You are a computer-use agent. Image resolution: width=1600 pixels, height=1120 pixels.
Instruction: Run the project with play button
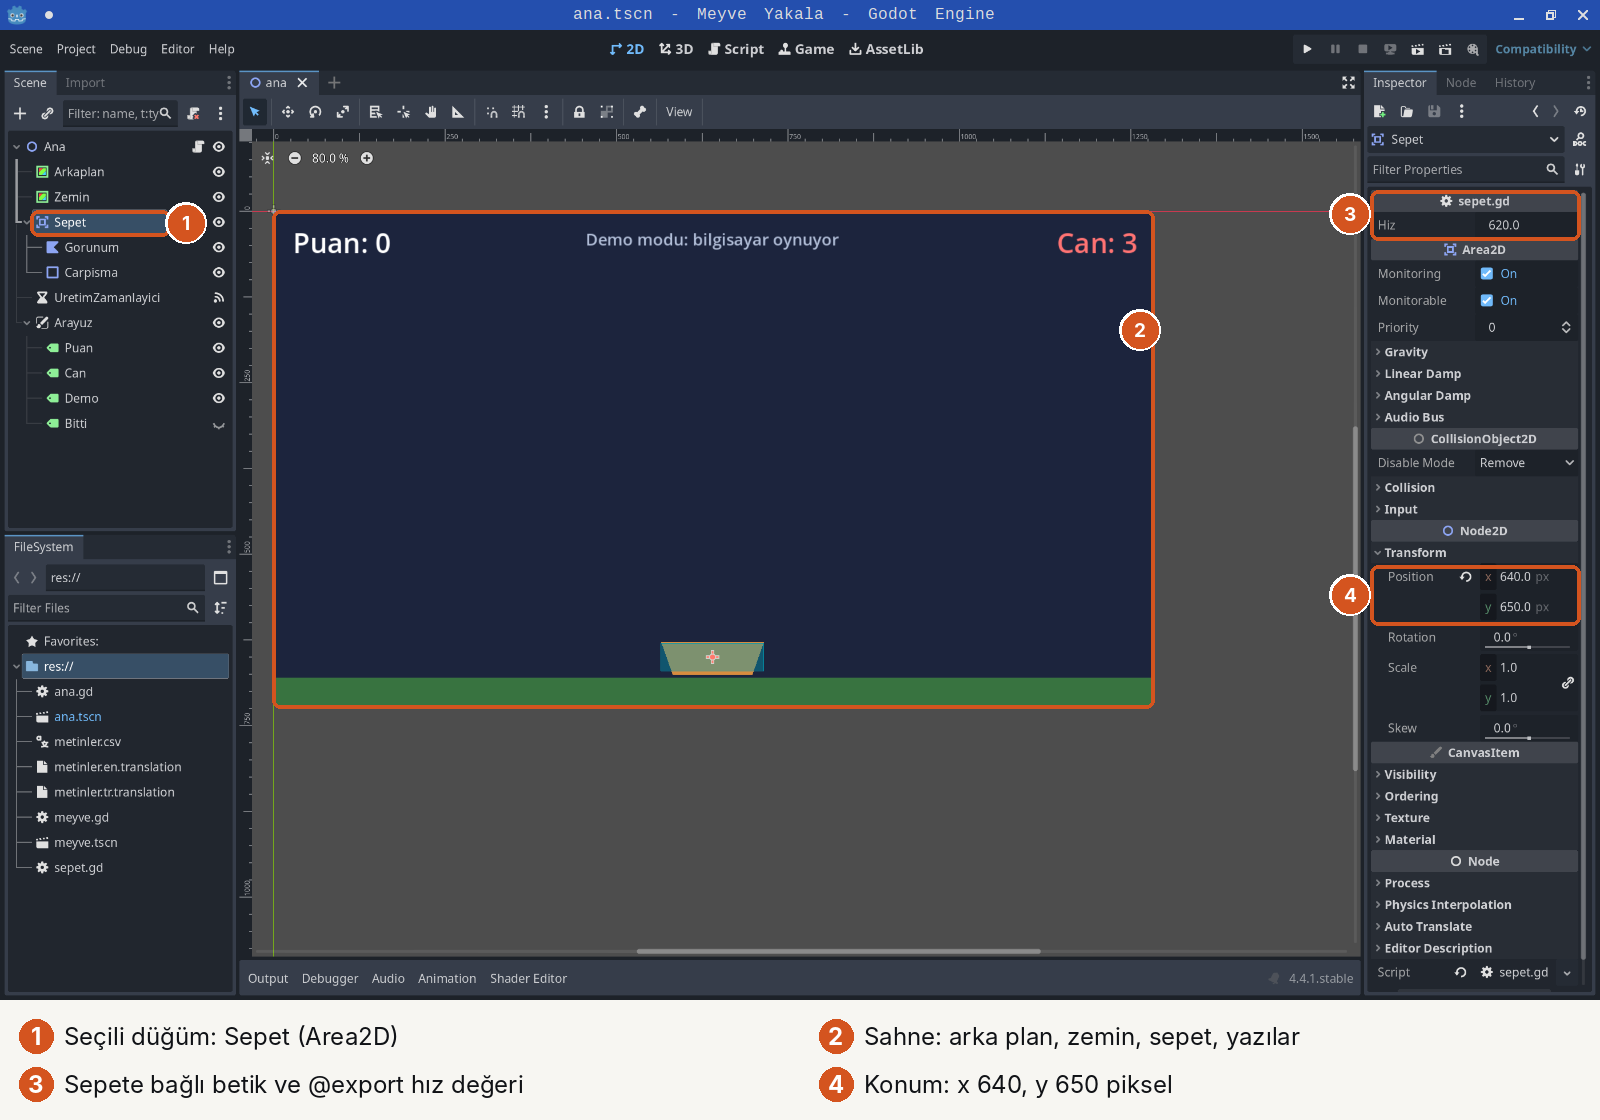pos(1307,49)
